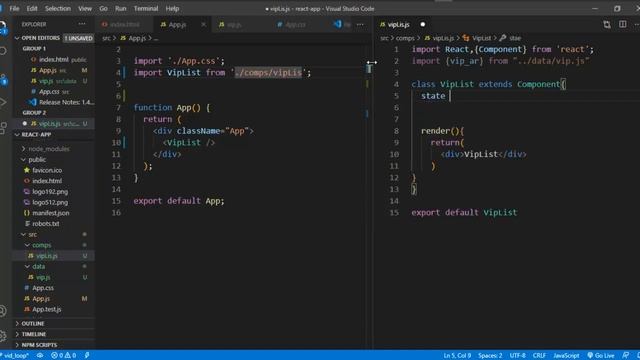Viewport: 640px width, 360px height.
Task: Open manifest.json in the explorer
Action: [x=51, y=213]
